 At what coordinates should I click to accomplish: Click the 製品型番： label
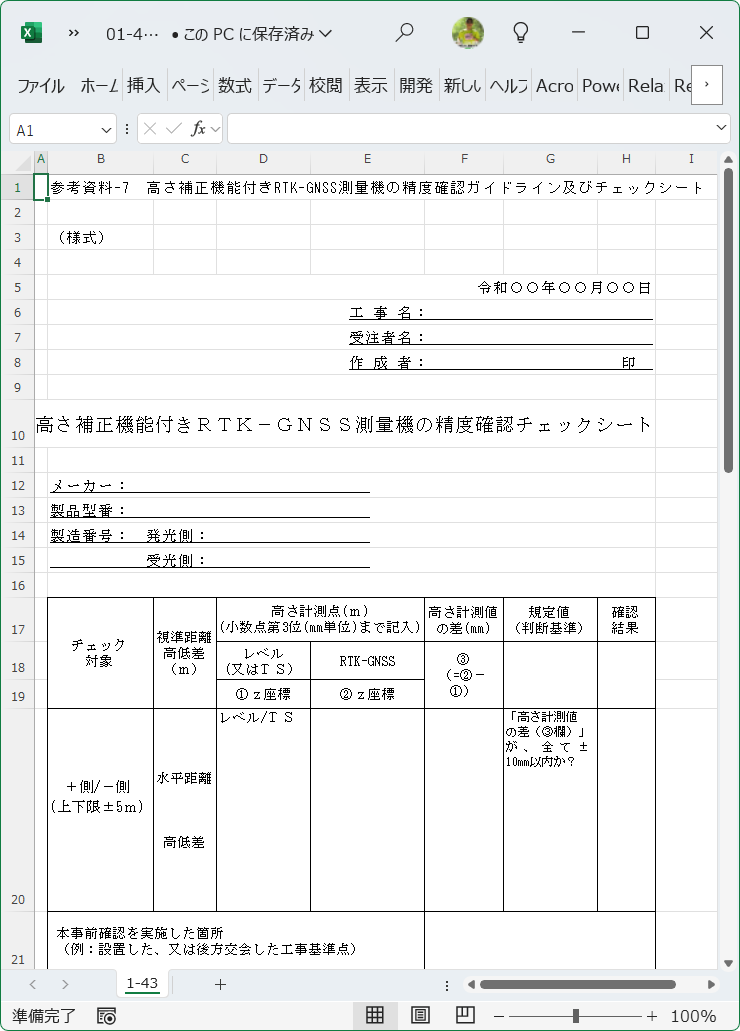(x=88, y=510)
